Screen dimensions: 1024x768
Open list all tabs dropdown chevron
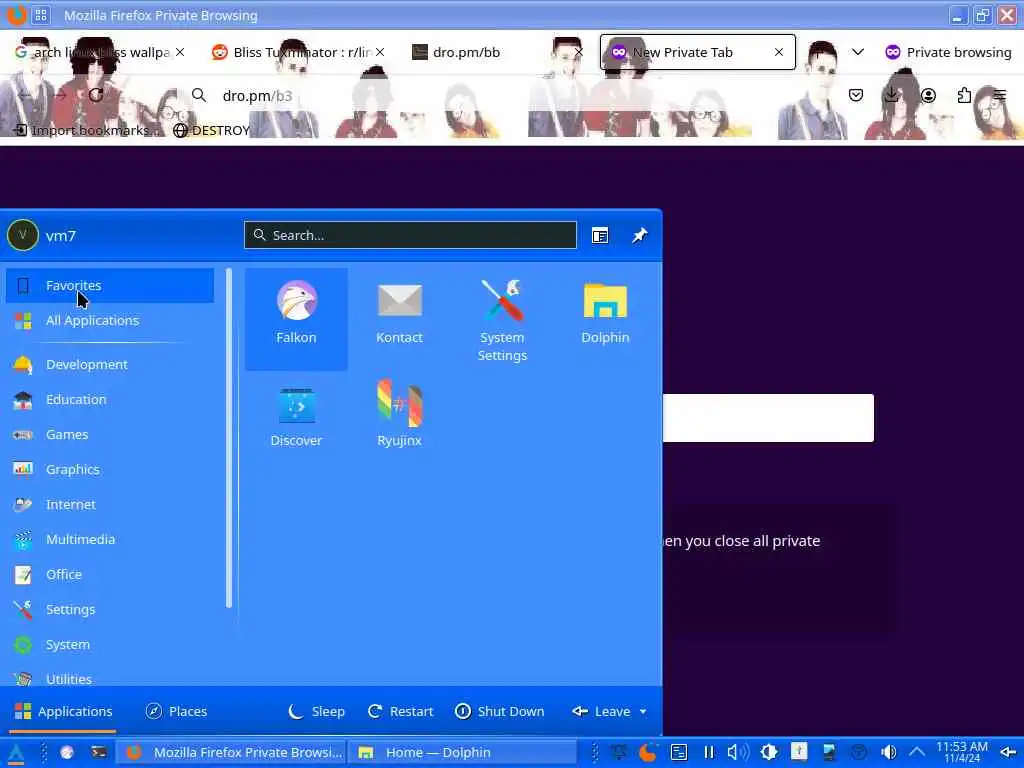(x=858, y=52)
